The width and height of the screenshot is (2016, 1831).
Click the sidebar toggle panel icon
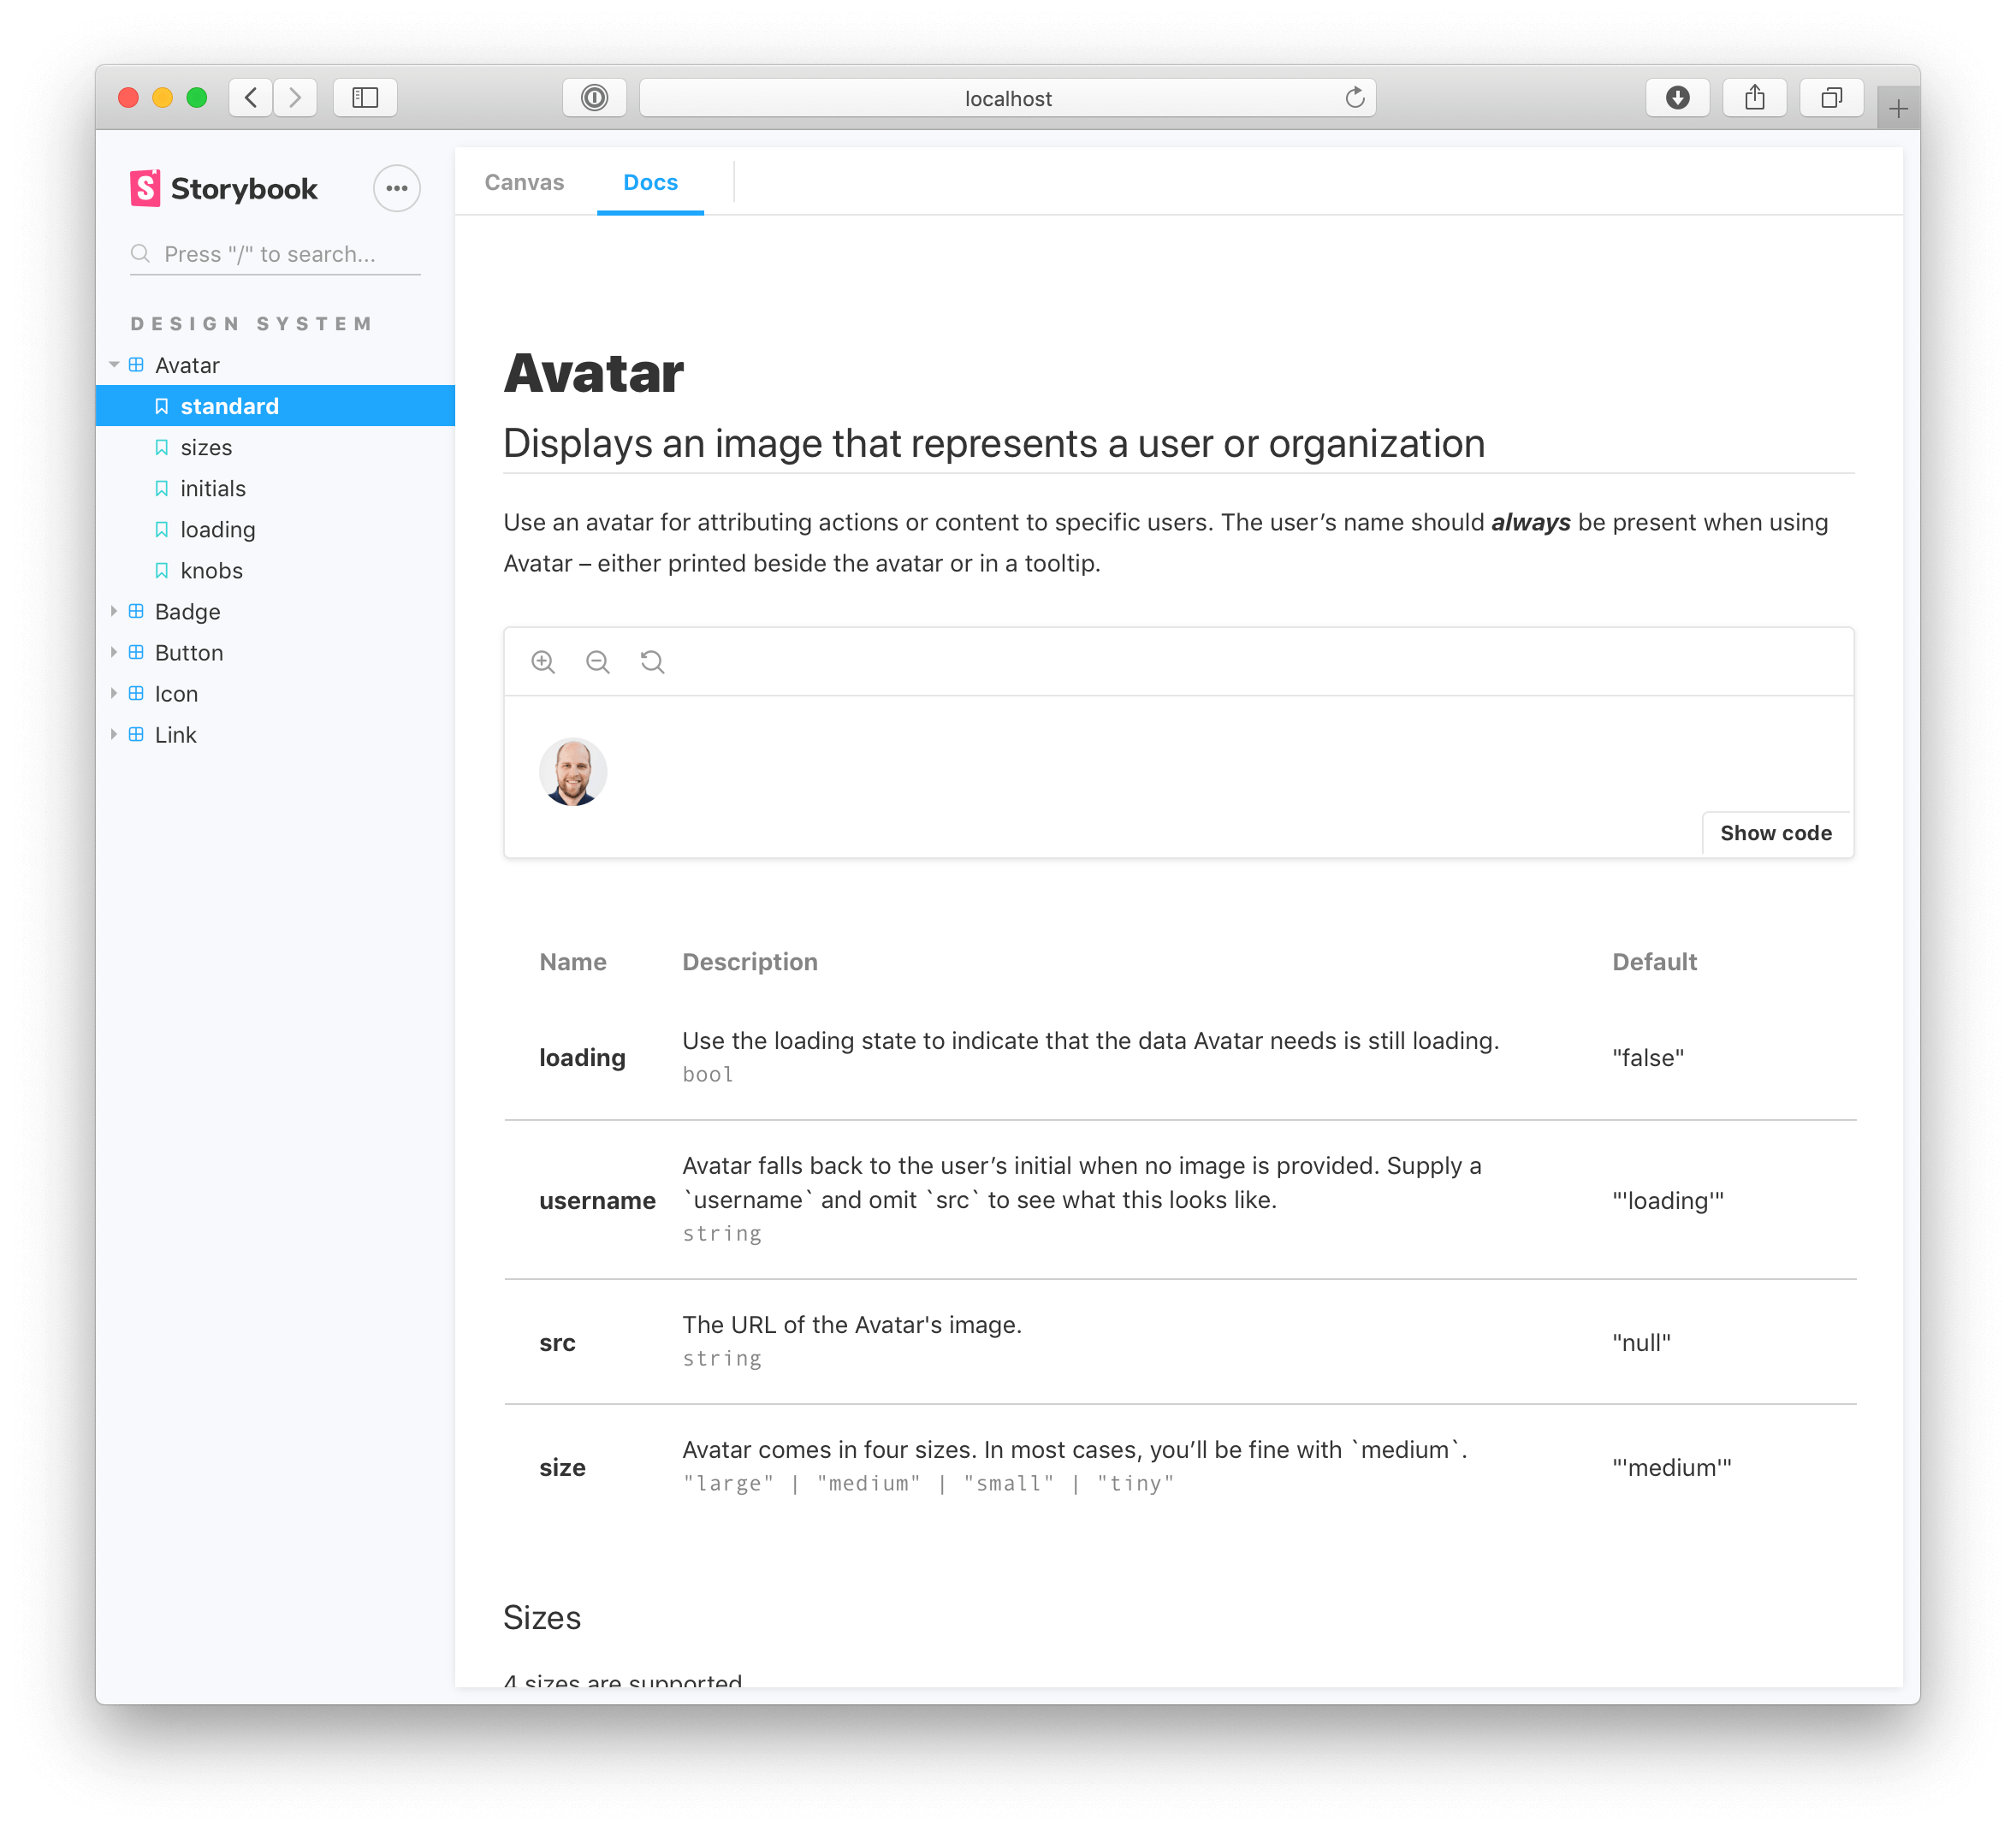(365, 97)
